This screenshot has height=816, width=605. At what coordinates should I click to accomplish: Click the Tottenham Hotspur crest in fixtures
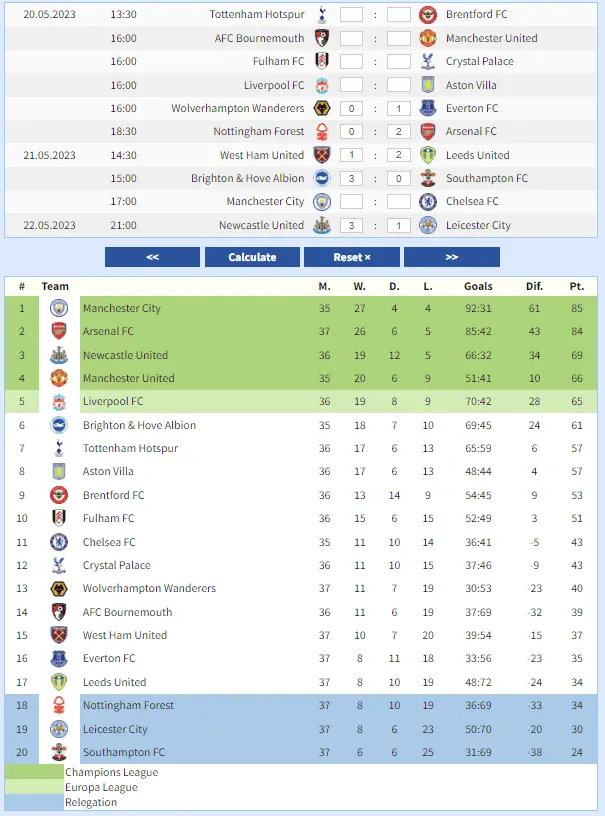pyautogui.click(x=322, y=15)
